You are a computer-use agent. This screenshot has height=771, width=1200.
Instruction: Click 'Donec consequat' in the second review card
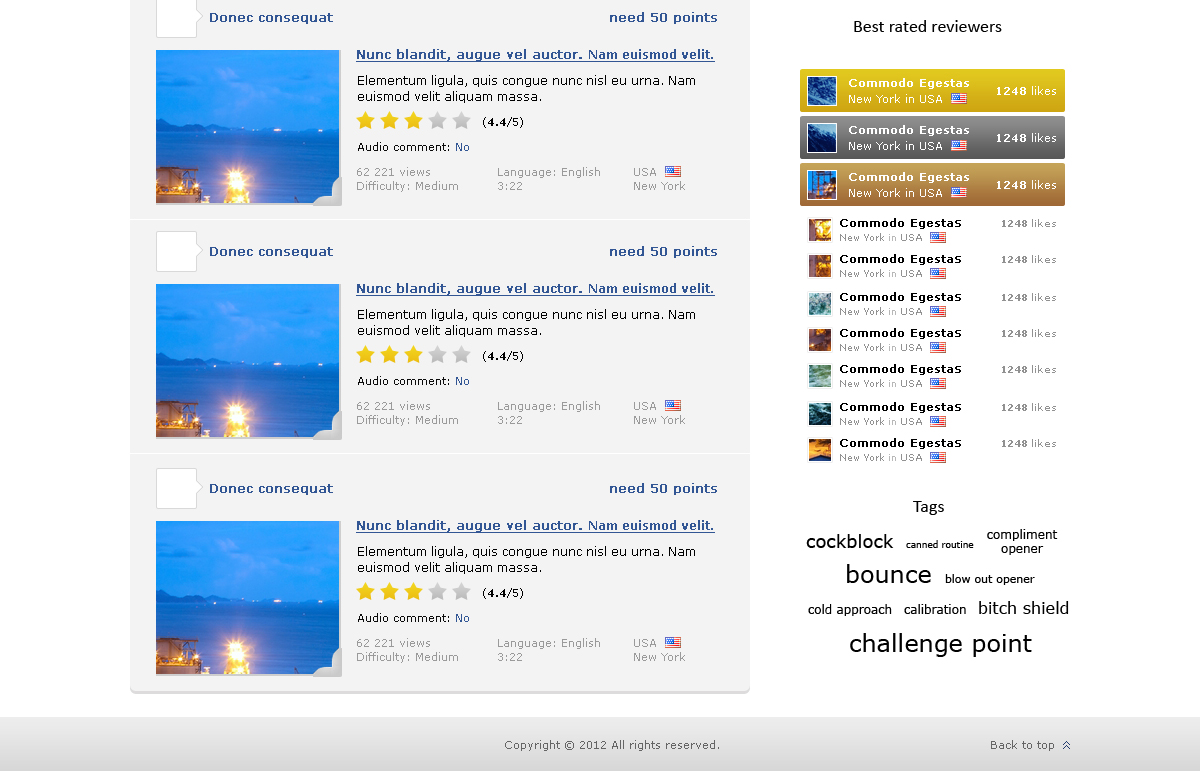pos(271,252)
